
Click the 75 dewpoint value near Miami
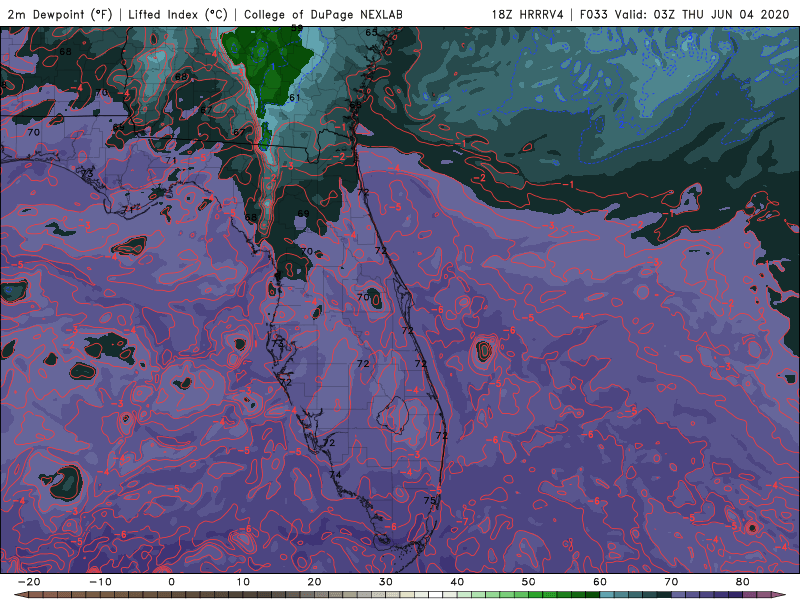(x=430, y=501)
